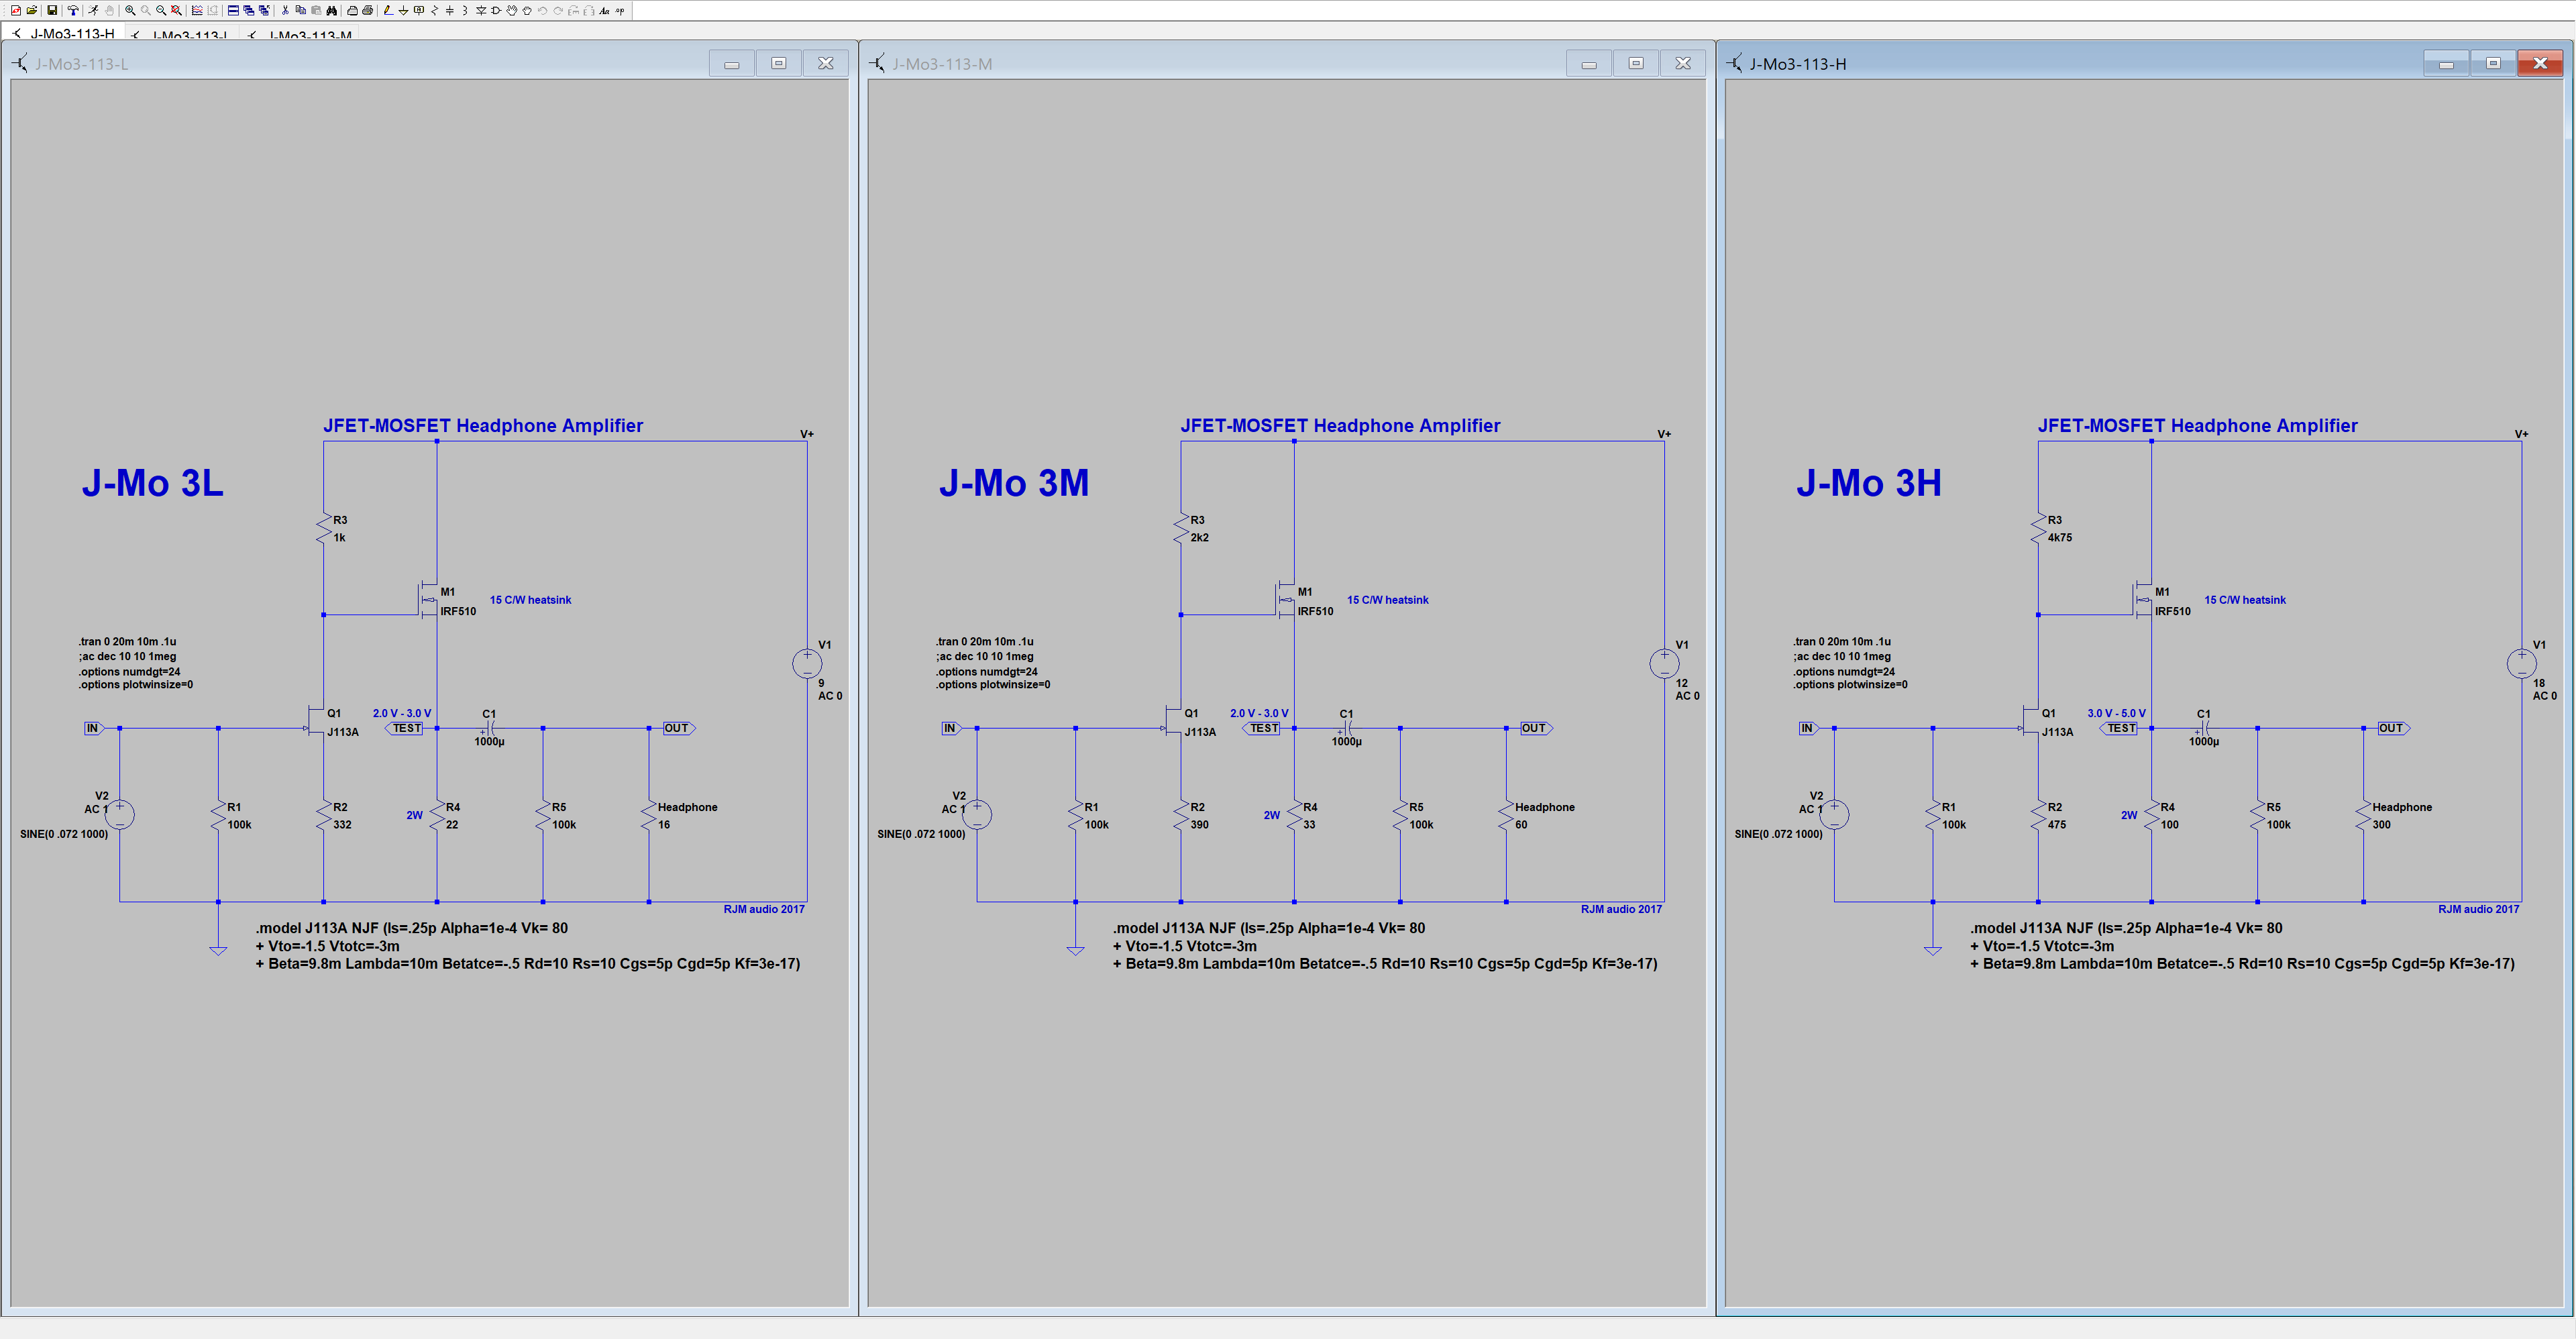Click the Zoom to Fit icon
Viewport: 2576px width, 1339px height.
point(176,10)
